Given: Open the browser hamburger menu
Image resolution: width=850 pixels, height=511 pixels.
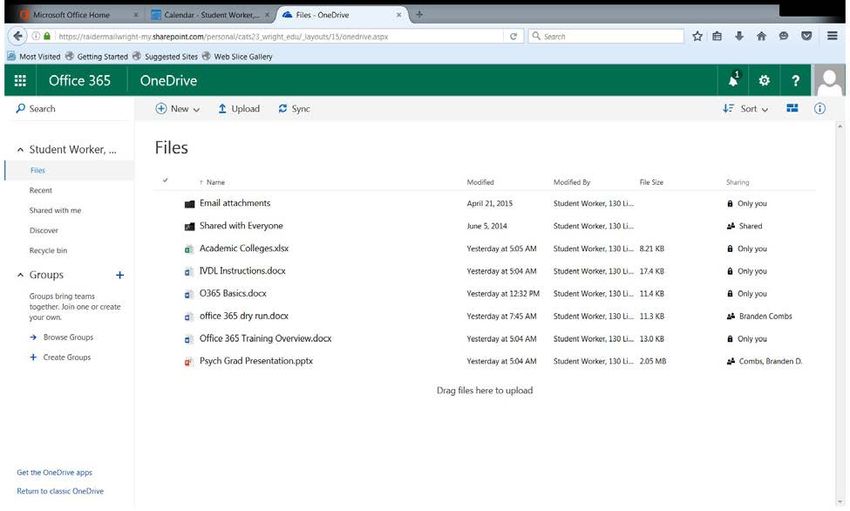Looking at the screenshot, I should (x=832, y=36).
